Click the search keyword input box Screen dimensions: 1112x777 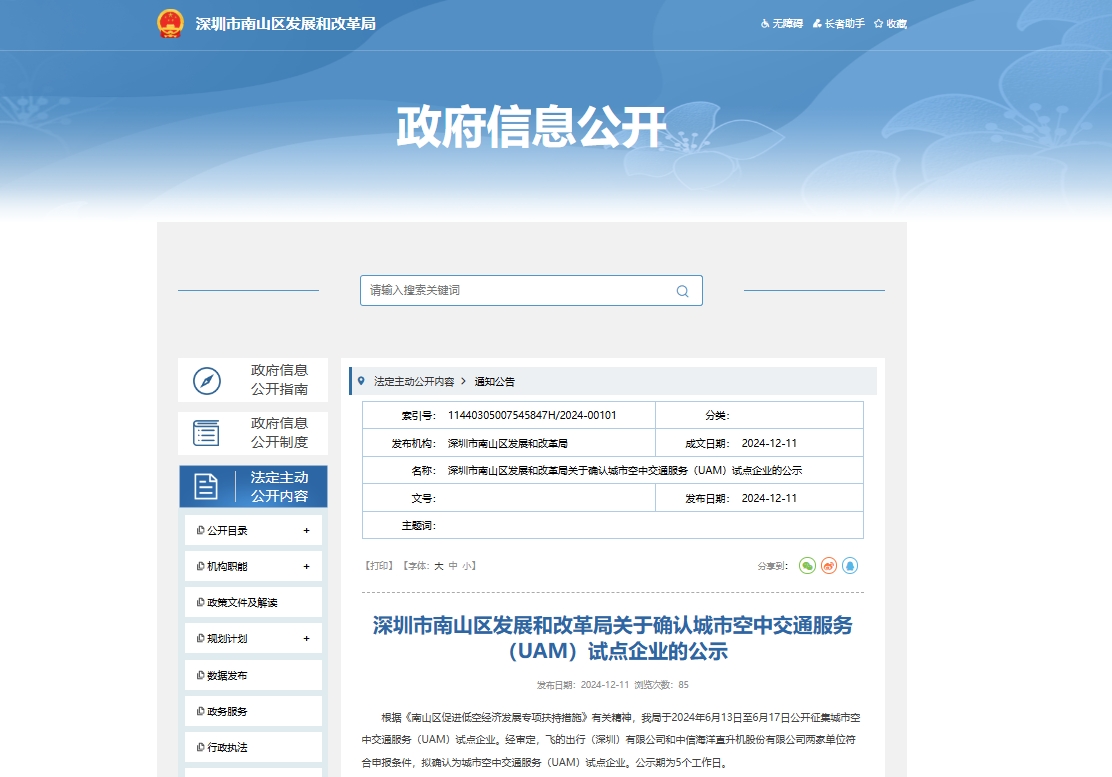point(520,290)
